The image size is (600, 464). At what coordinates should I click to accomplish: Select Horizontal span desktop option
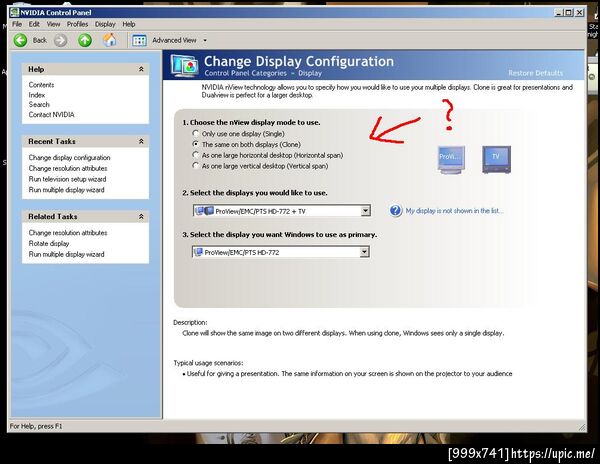coord(196,155)
